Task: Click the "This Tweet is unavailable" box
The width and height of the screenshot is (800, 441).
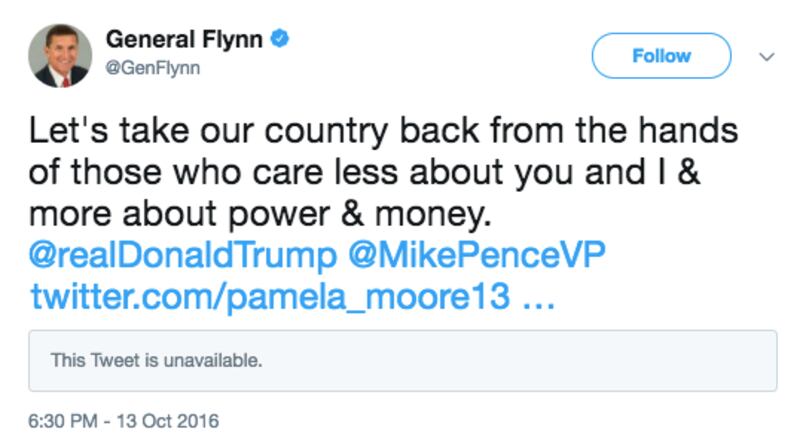Action: tap(402, 360)
